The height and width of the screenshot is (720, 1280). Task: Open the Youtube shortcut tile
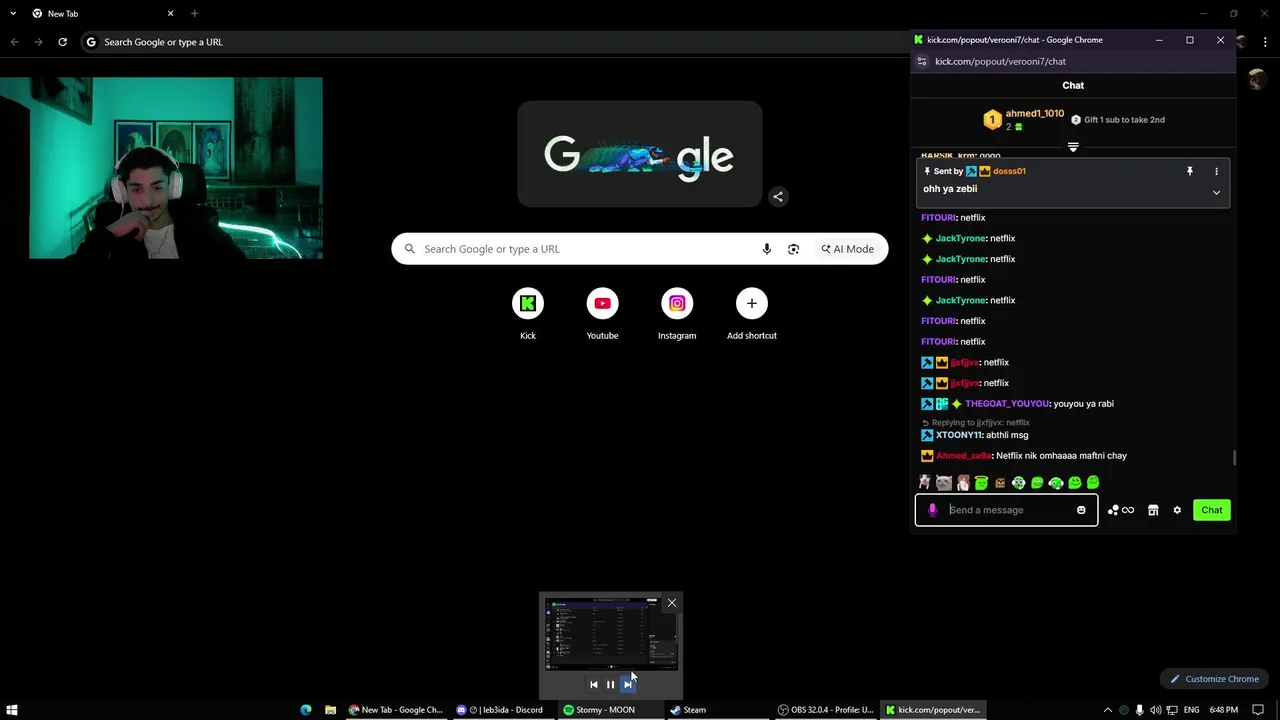pyautogui.click(x=602, y=314)
